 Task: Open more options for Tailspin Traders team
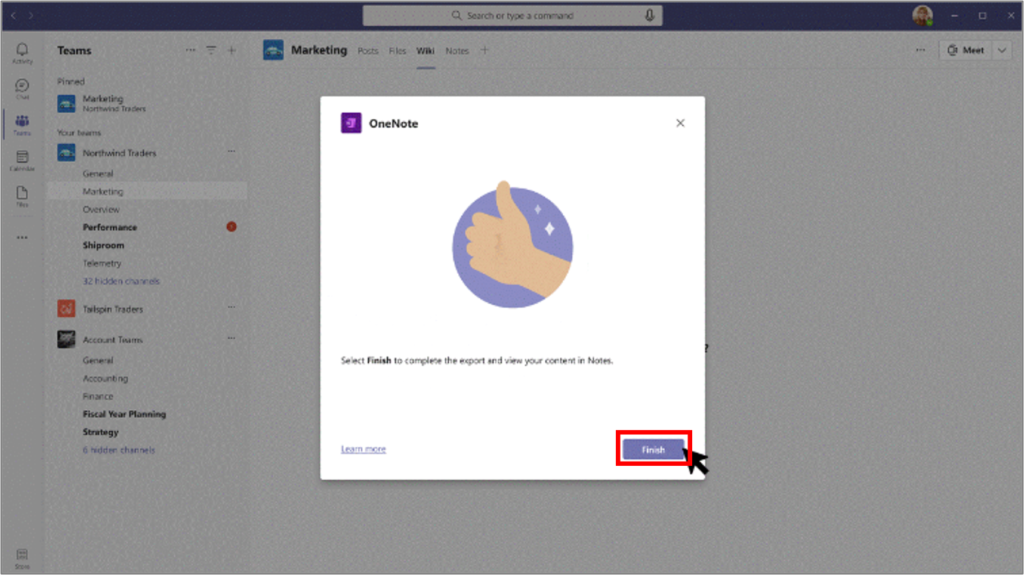coord(231,307)
